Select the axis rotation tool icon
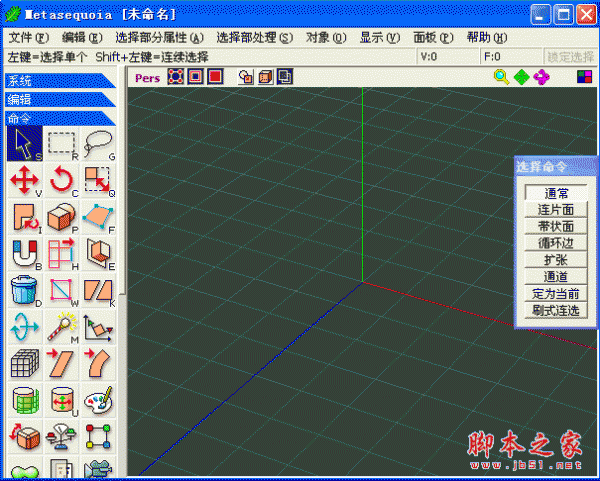 click(24, 327)
